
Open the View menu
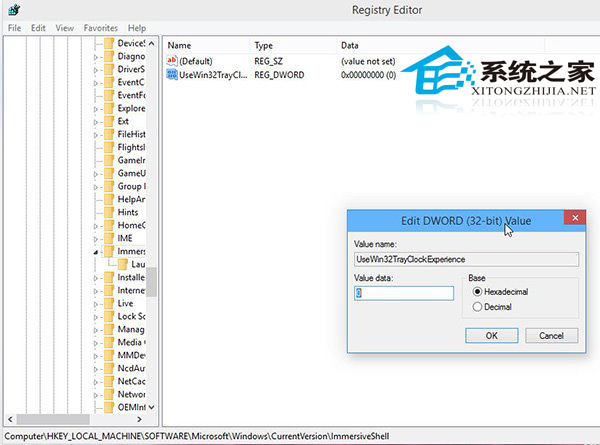pyautogui.click(x=64, y=28)
